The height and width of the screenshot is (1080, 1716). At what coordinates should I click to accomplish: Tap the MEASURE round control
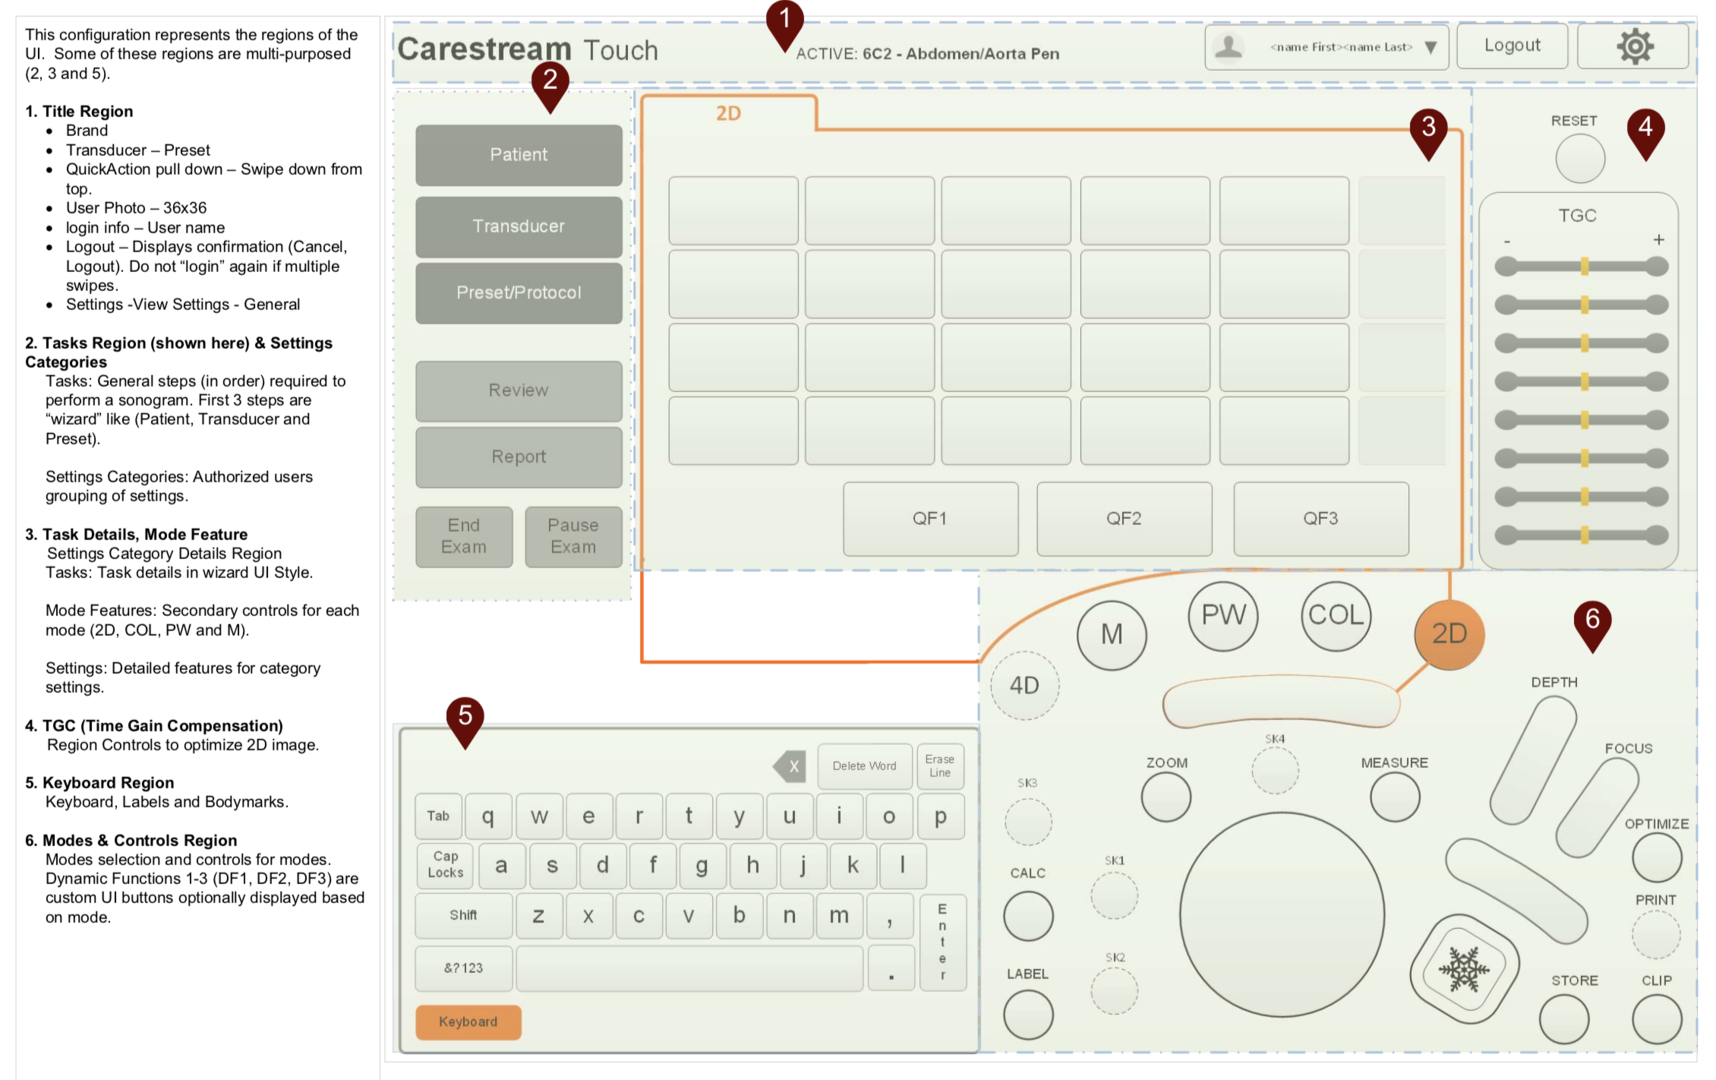[x=1395, y=797]
